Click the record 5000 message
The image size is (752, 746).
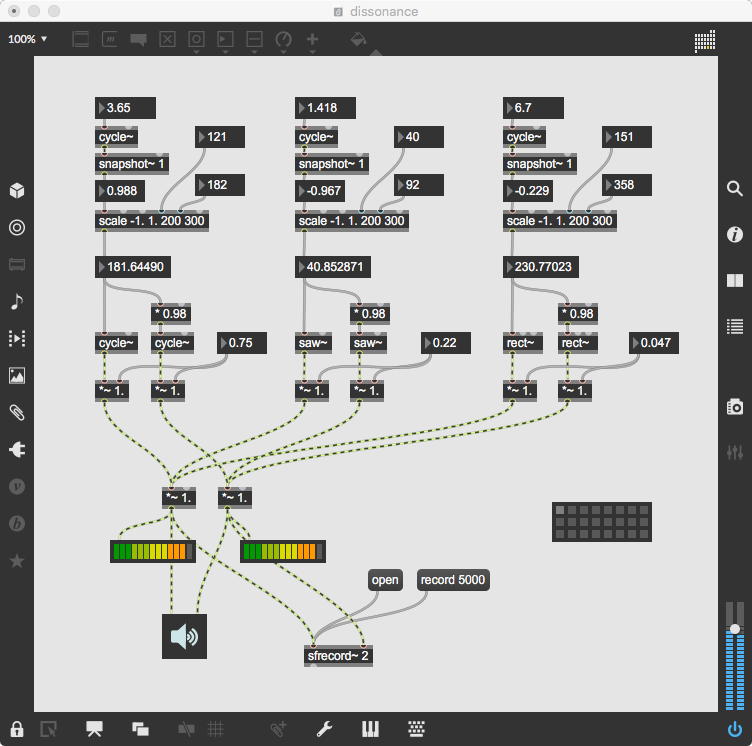tap(453, 580)
